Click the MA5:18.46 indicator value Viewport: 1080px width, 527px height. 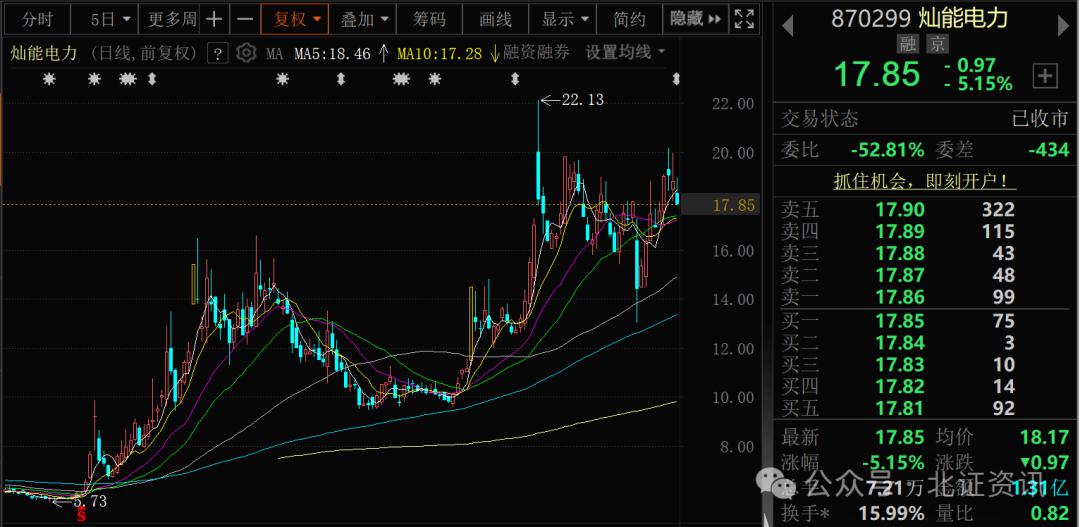[x=332, y=54]
